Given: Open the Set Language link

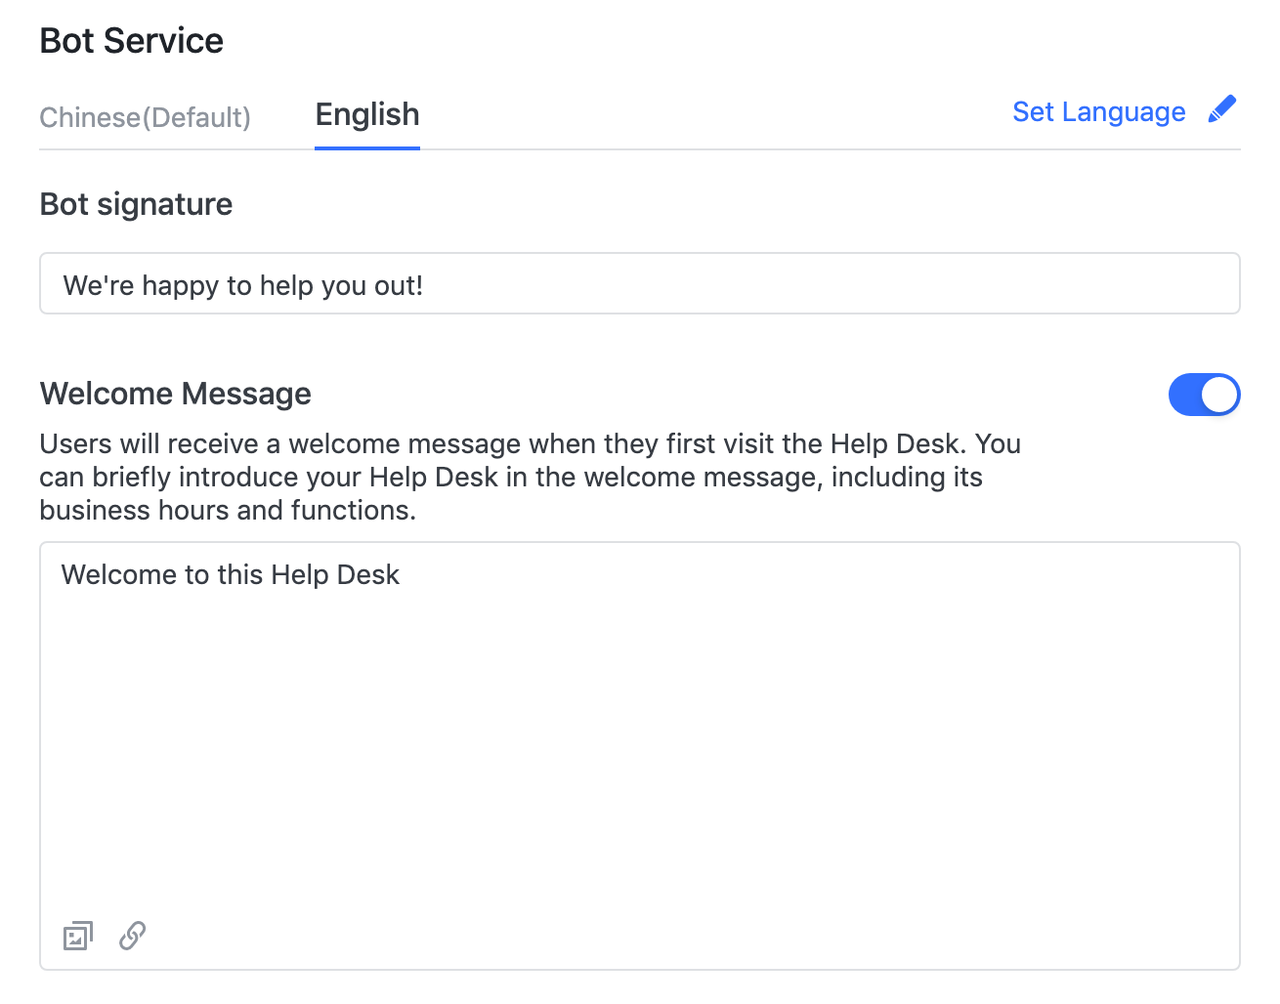Looking at the screenshot, I should point(1098,112).
